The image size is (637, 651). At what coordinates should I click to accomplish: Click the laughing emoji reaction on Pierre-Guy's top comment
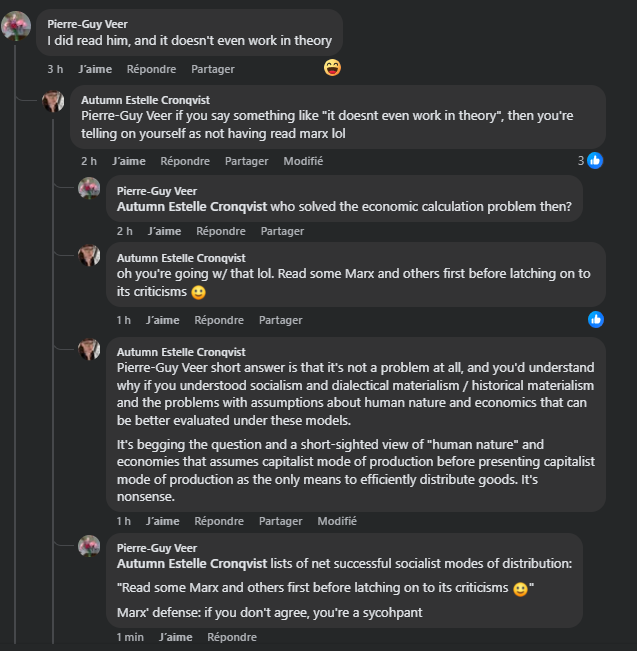click(333, 68)
